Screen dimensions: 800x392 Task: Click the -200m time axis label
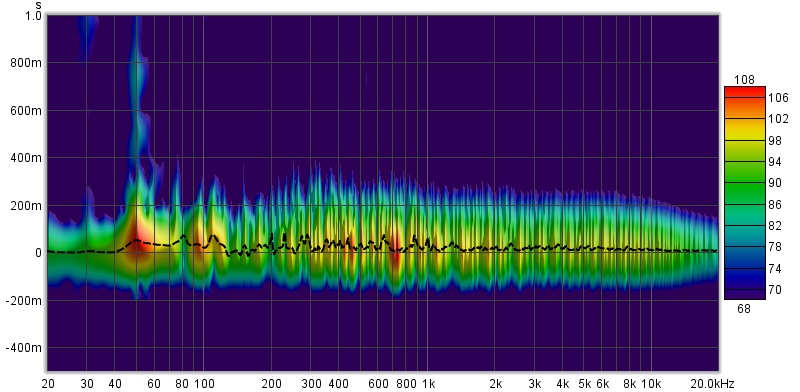(x=24, y=301)
